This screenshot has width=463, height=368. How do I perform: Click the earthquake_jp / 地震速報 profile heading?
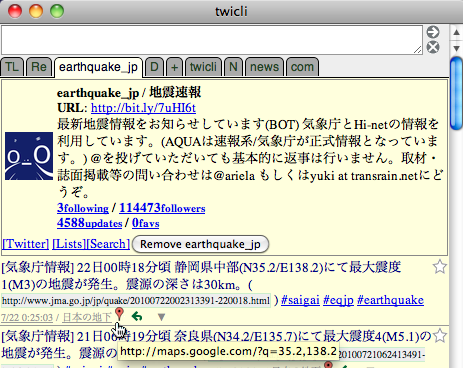coord(129,93)
